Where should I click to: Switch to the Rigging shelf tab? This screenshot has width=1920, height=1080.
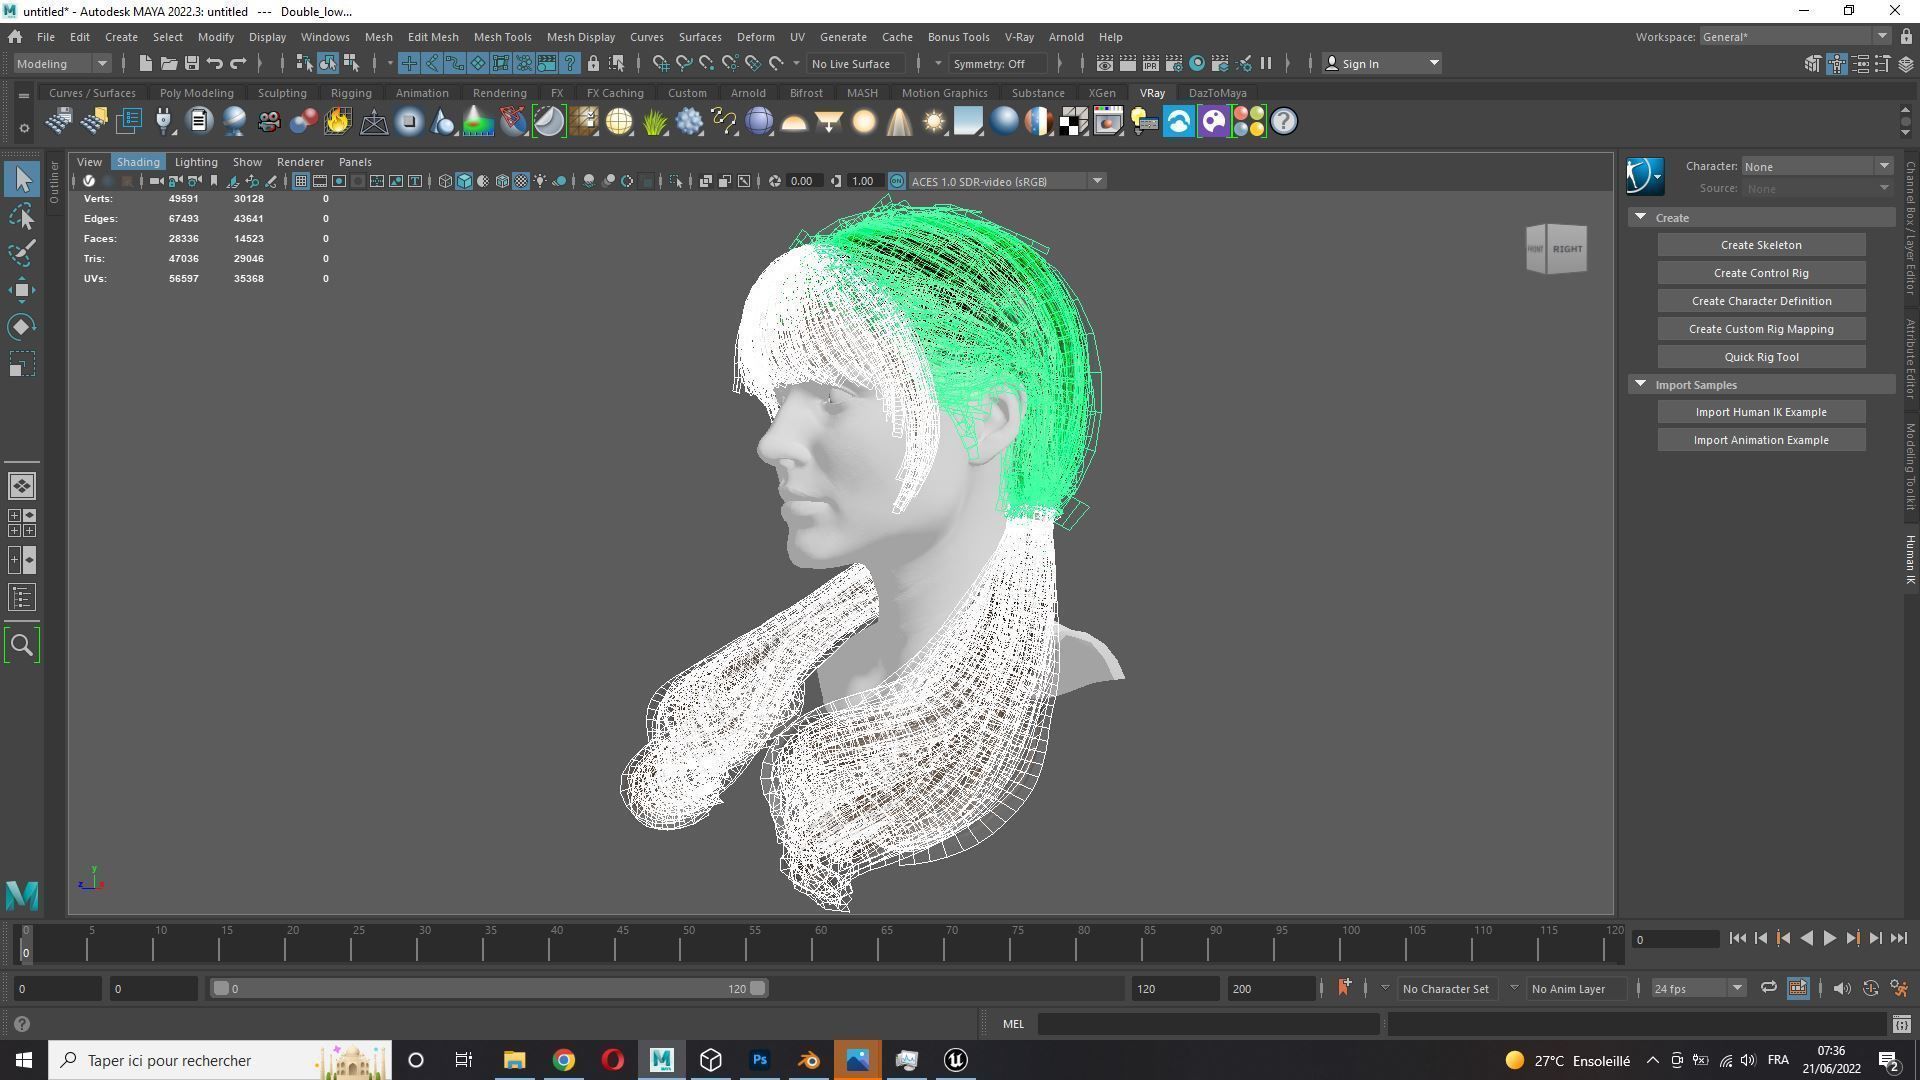click(x=350, y=93)
